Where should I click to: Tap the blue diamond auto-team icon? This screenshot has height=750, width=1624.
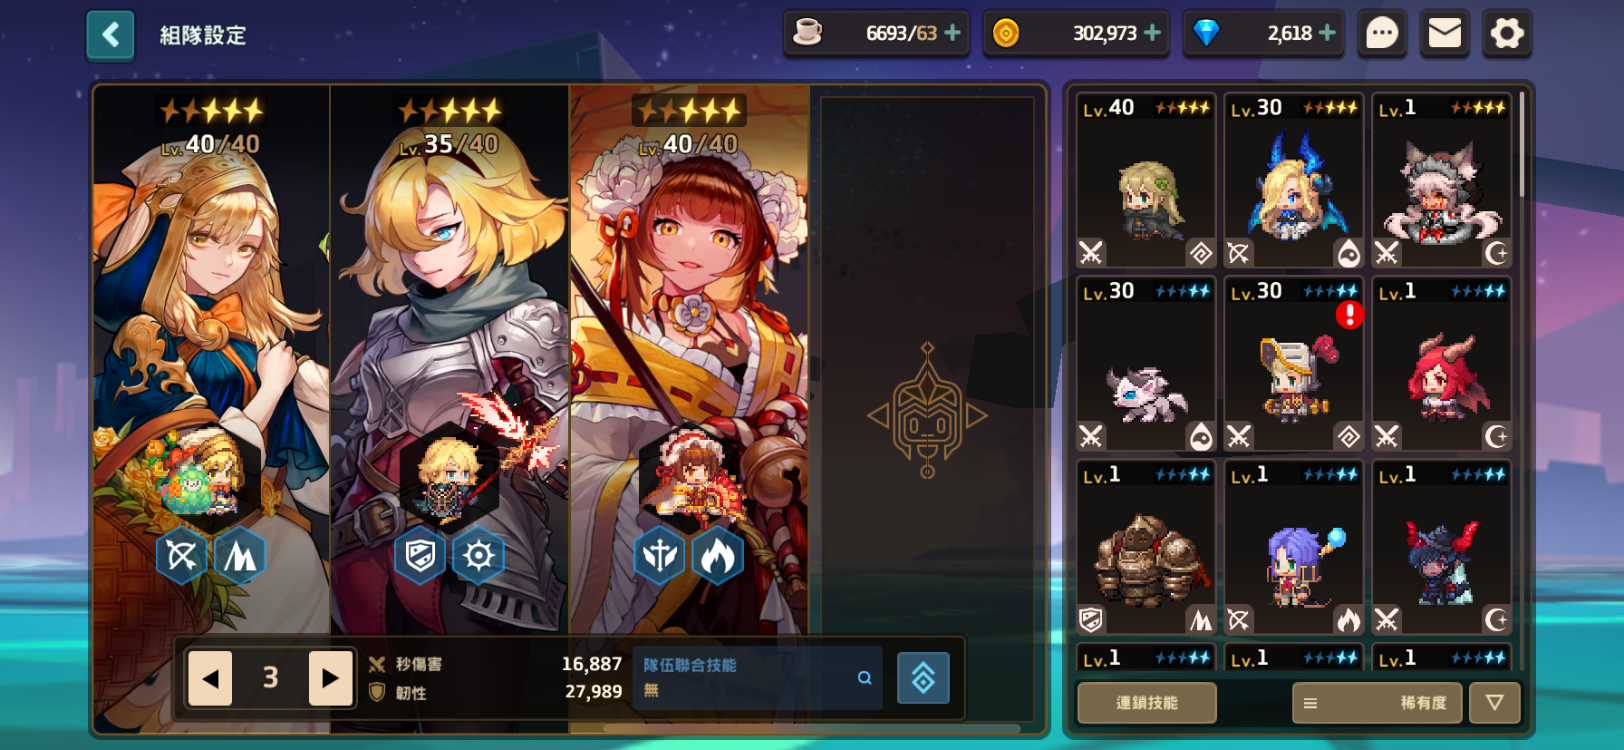pyautogui.click(x=923, y=678)
